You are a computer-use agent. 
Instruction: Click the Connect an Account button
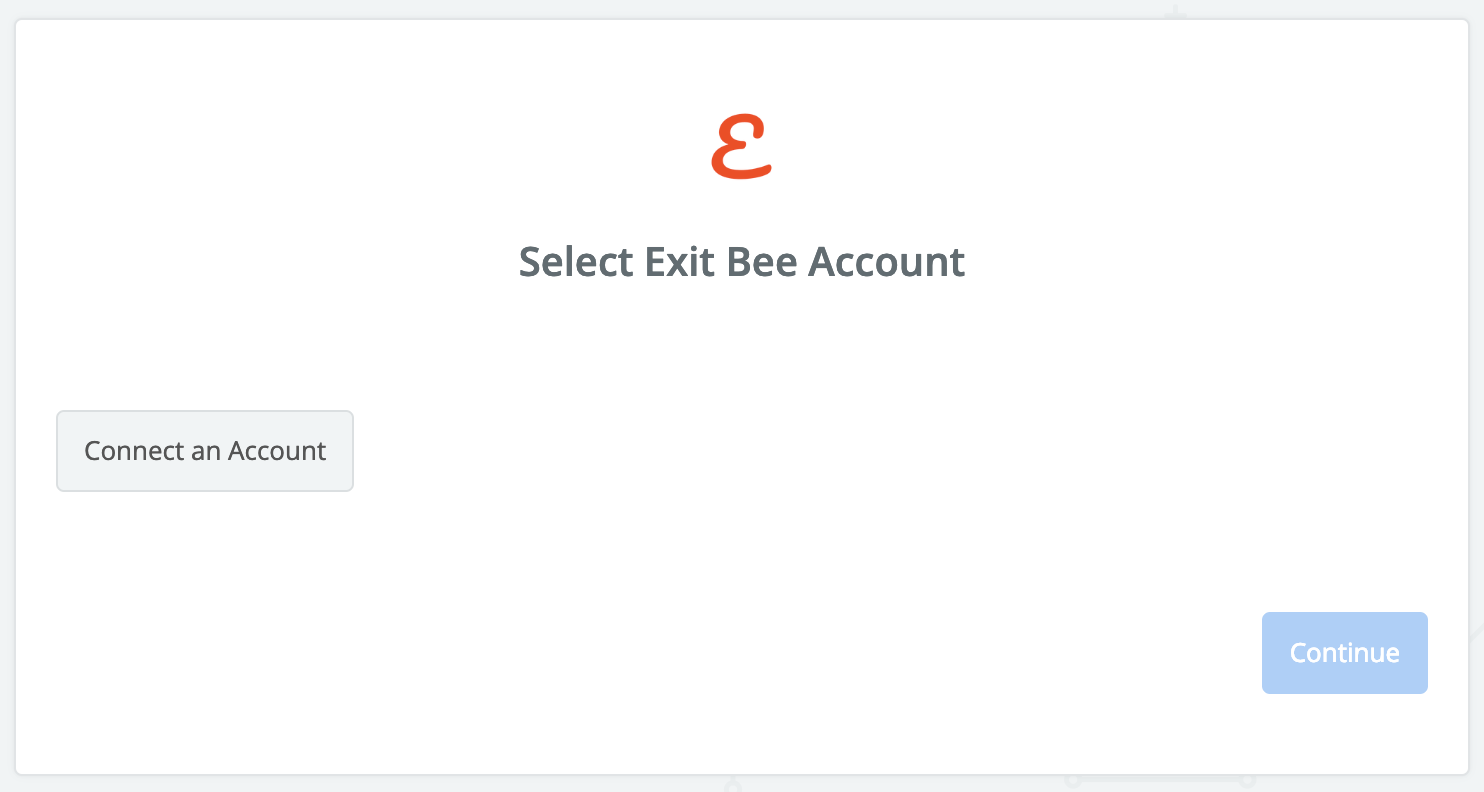point(205,451)
